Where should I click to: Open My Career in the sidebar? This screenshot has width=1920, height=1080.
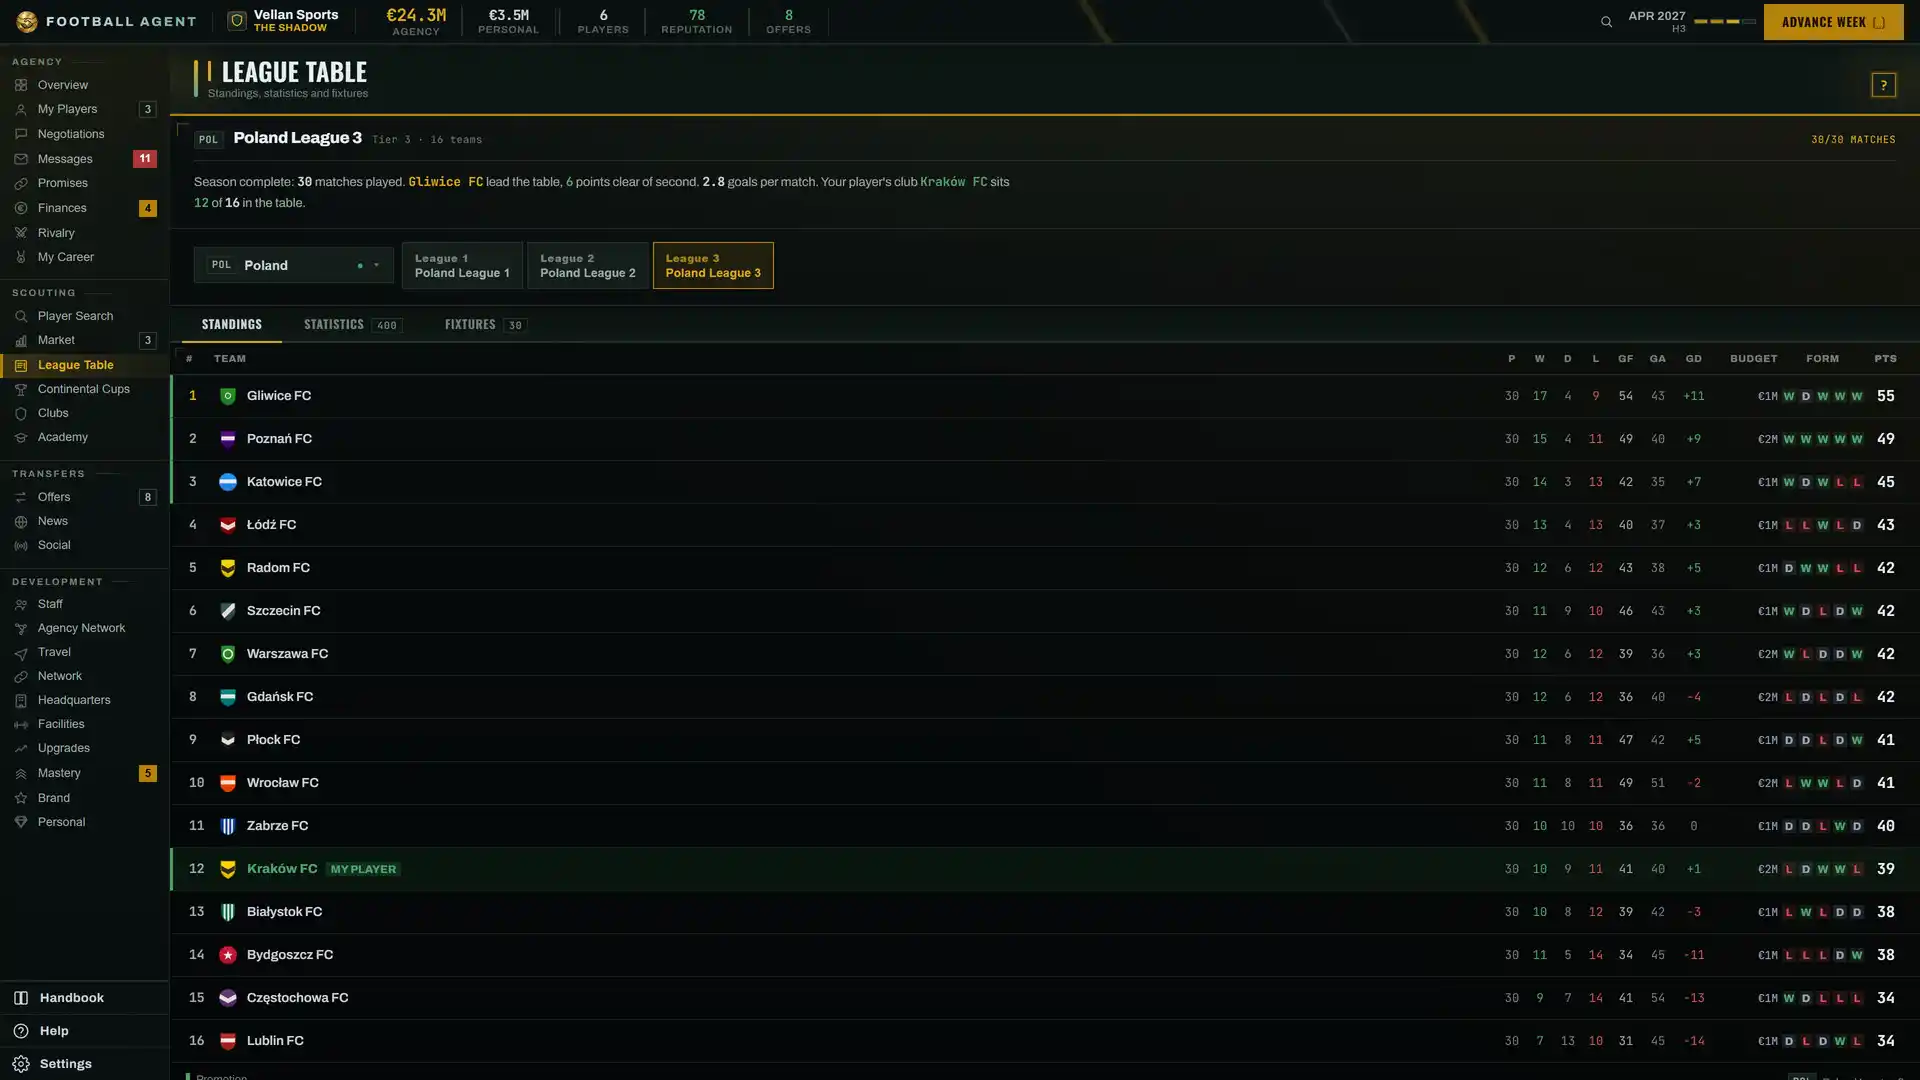point(84,257)
